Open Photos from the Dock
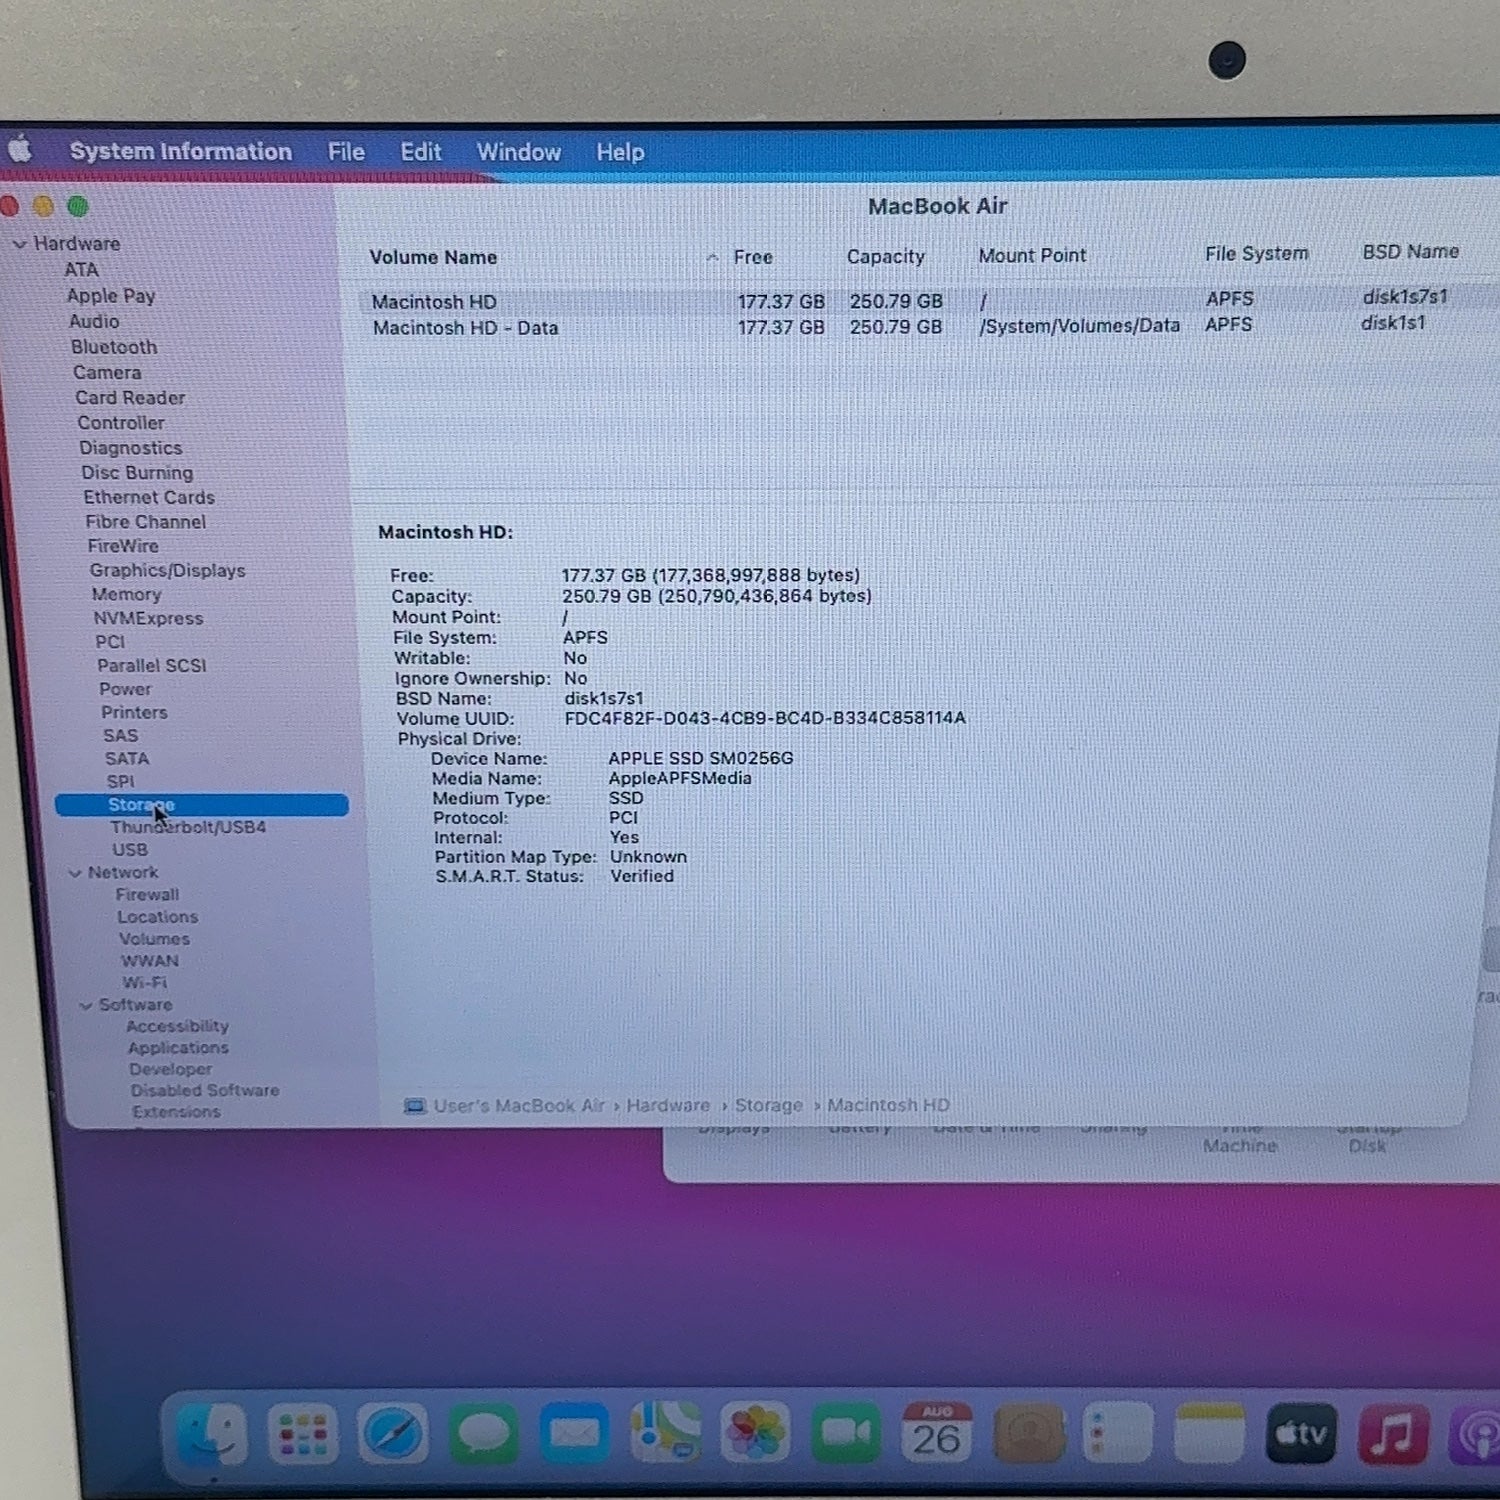Viewport: 1500px width, 1500px height. (756, 1433)
